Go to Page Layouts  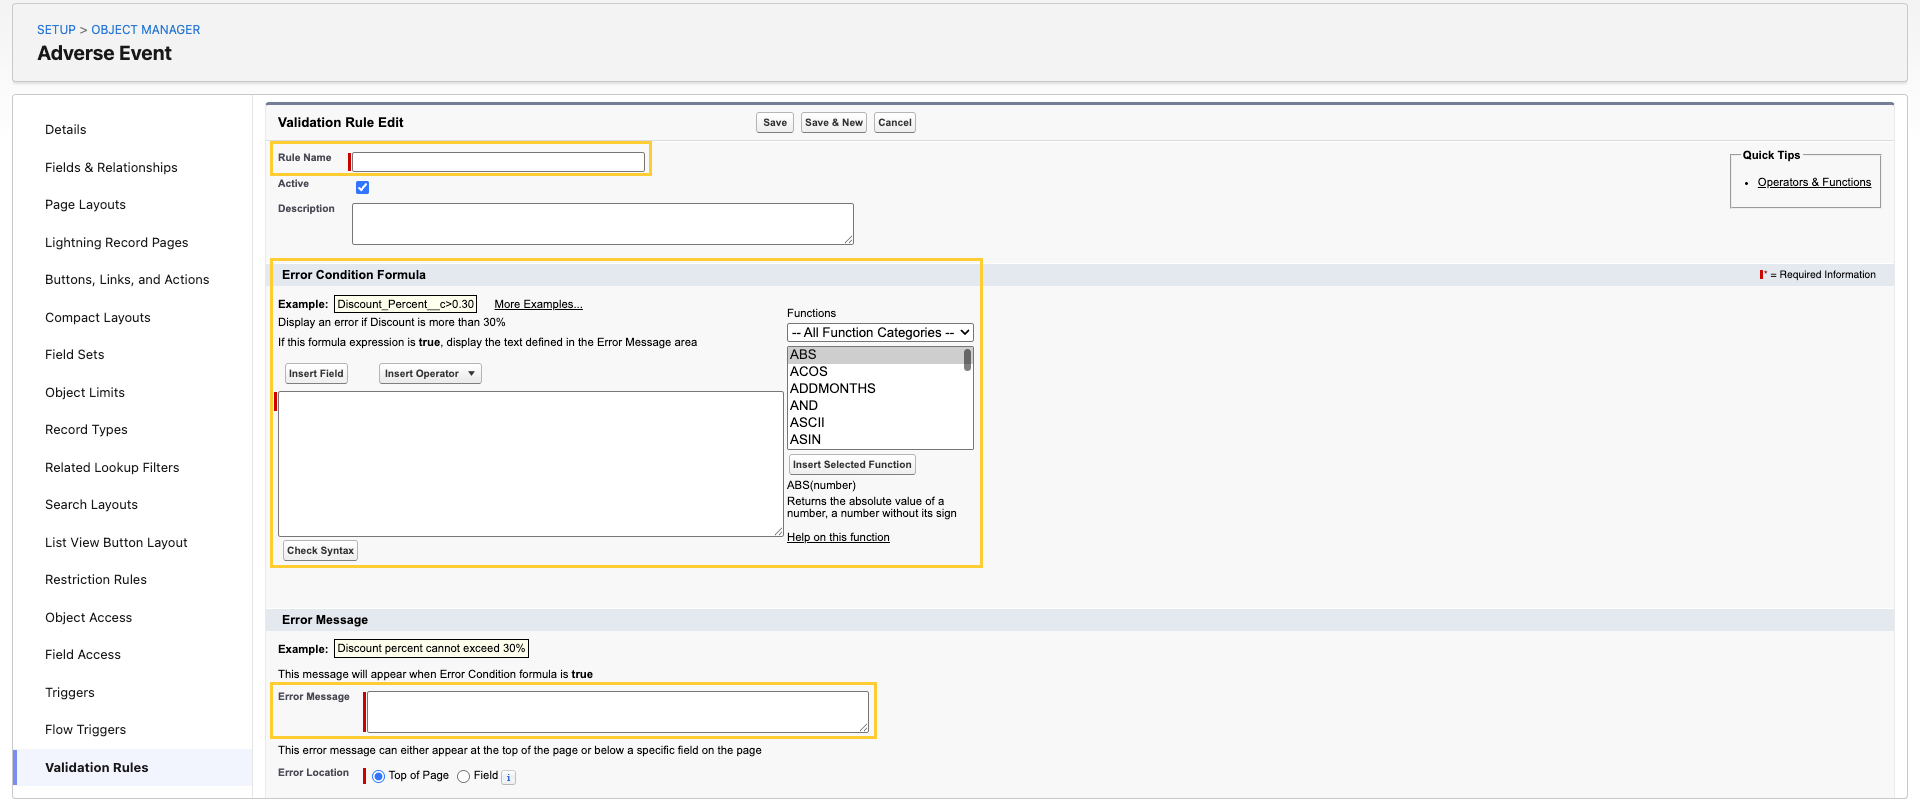tap(85, 205)
